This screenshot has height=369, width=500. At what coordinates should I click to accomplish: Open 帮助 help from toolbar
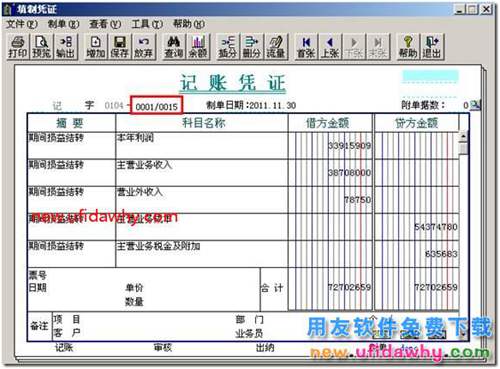coord(408,47)
